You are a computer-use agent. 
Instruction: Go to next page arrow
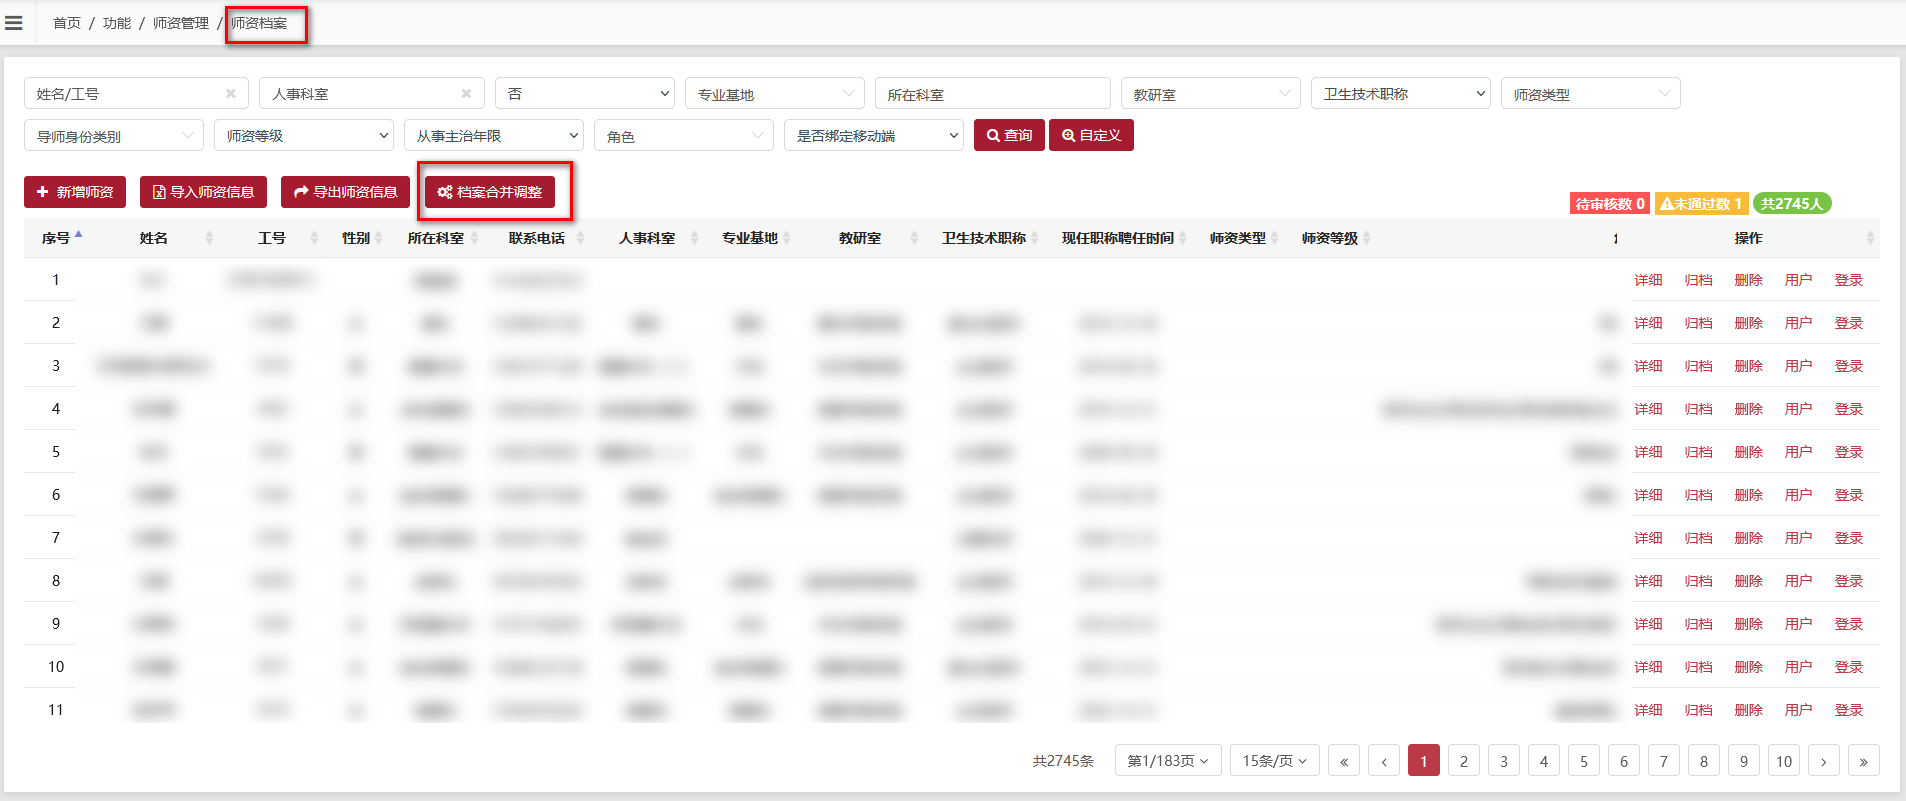[x=1824, y=761]
